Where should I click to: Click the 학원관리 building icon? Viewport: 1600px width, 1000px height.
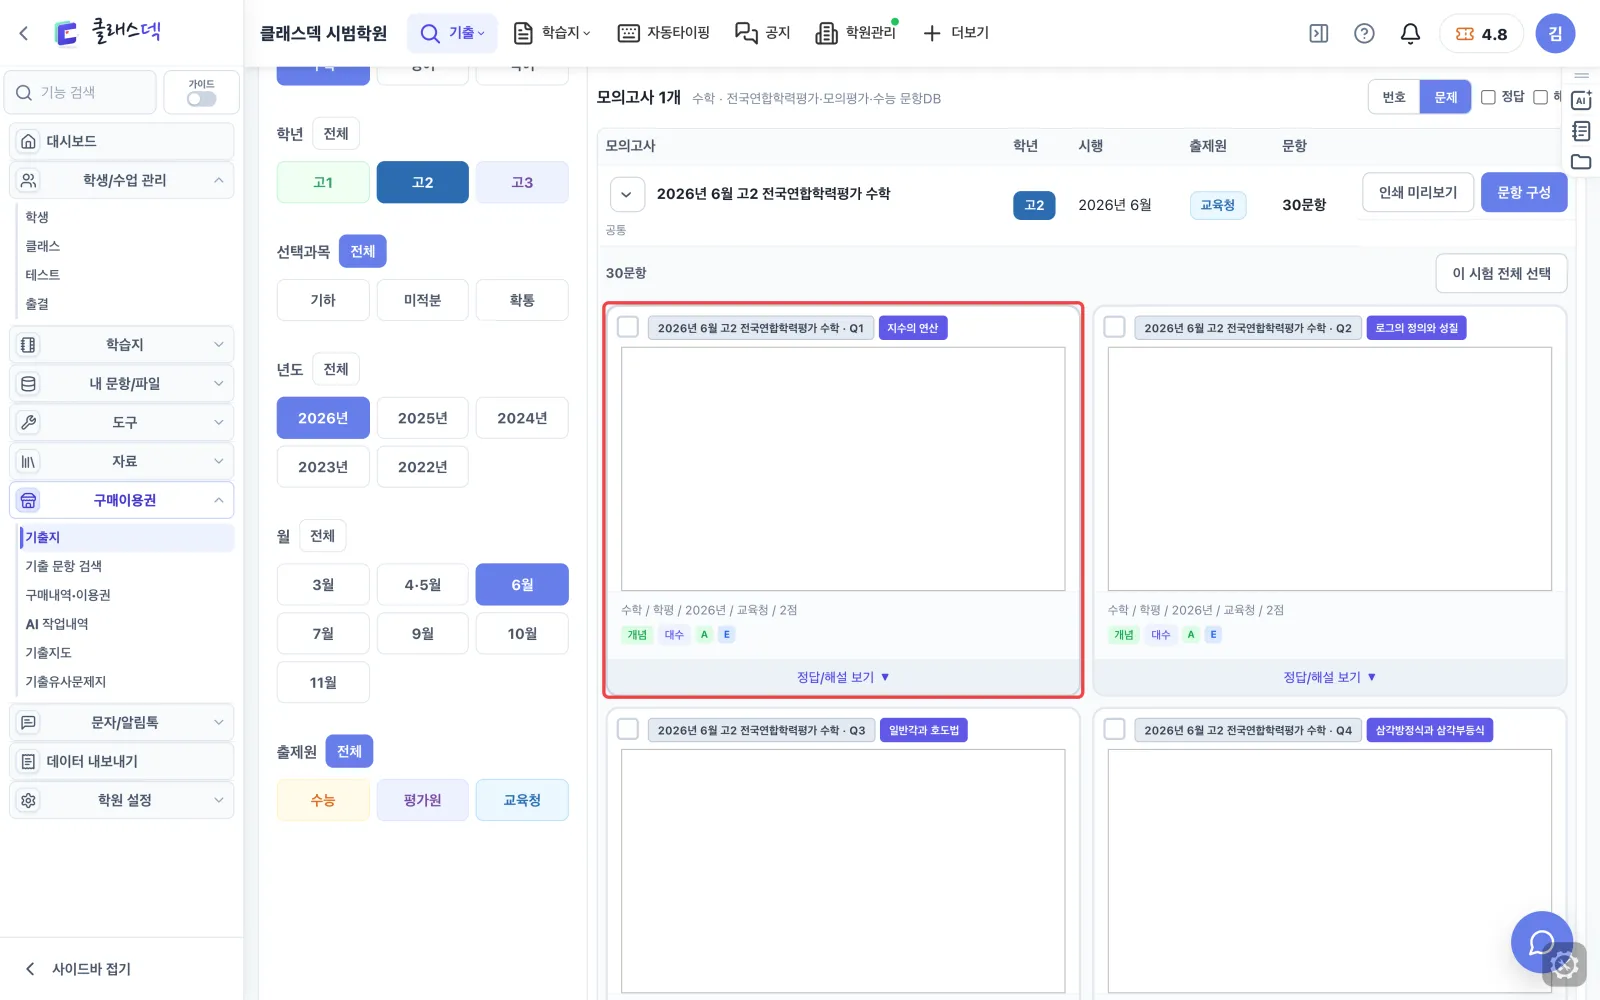pyautogui.click(x=826, y=33)
